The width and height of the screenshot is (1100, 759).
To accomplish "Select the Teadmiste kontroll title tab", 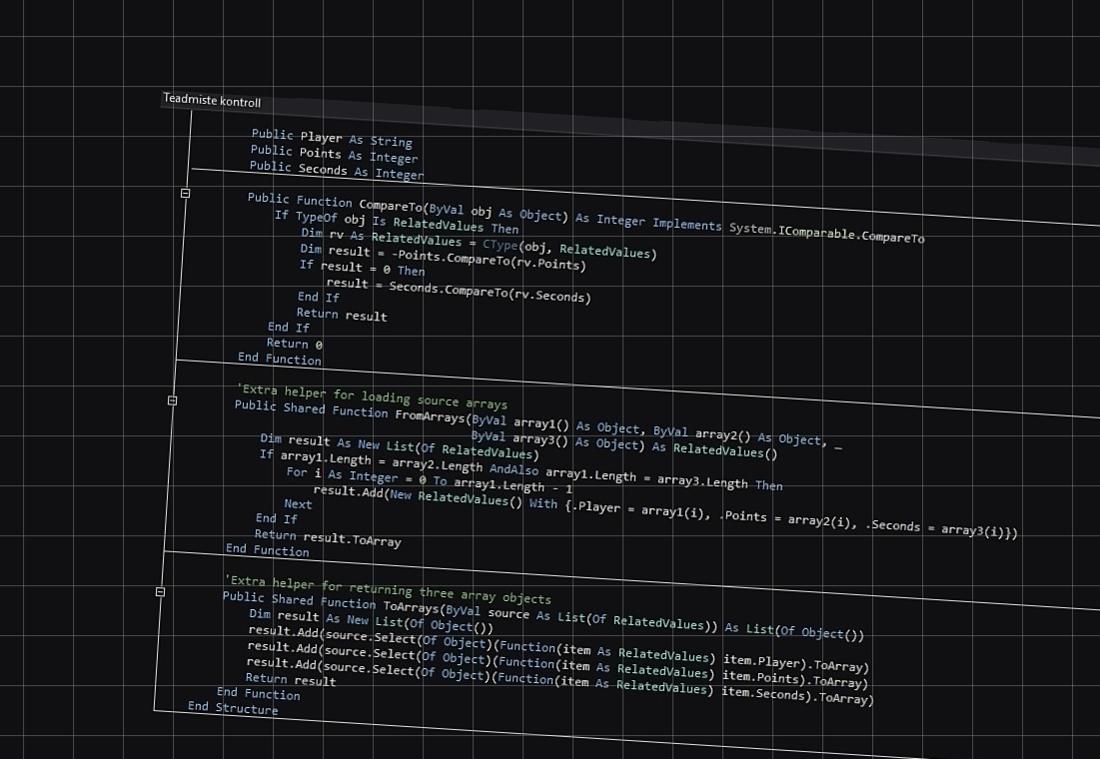I will click(212, 101).
